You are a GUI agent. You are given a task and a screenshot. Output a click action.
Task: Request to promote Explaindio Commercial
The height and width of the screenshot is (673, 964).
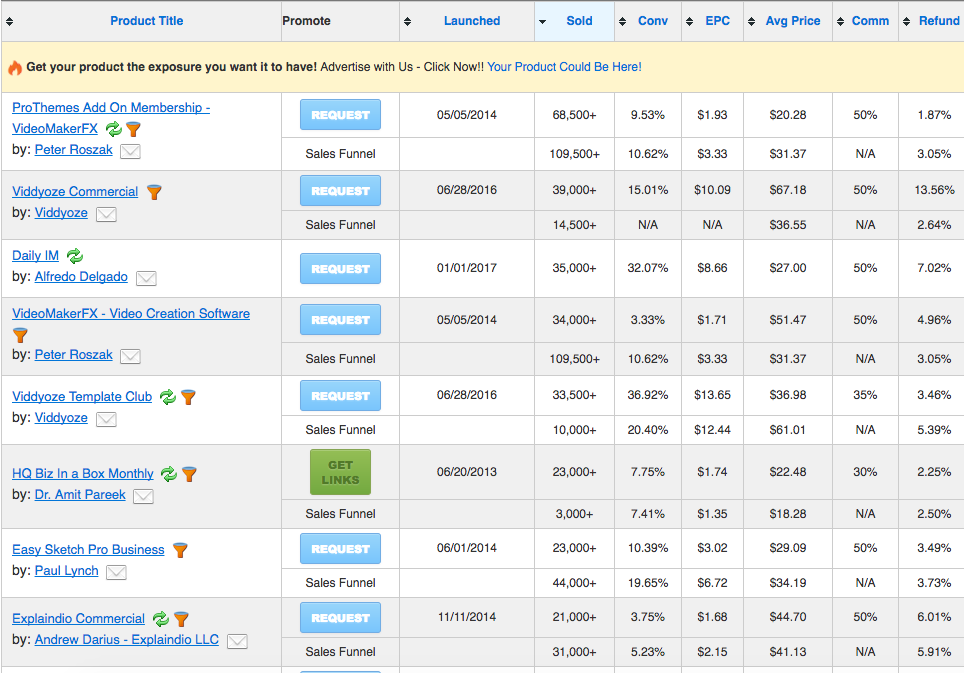[341, 618]
